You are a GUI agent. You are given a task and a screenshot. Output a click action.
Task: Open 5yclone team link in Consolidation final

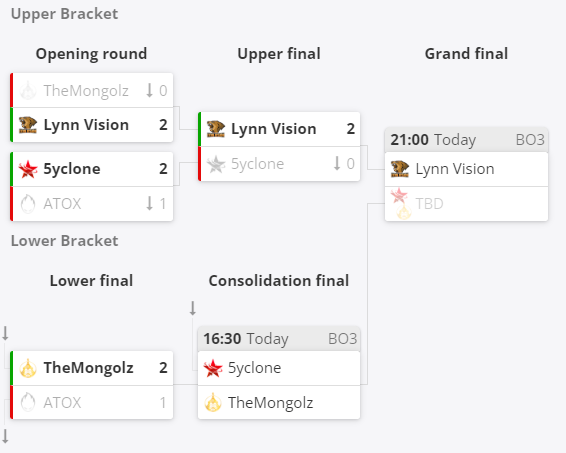(x=254, y=368)
